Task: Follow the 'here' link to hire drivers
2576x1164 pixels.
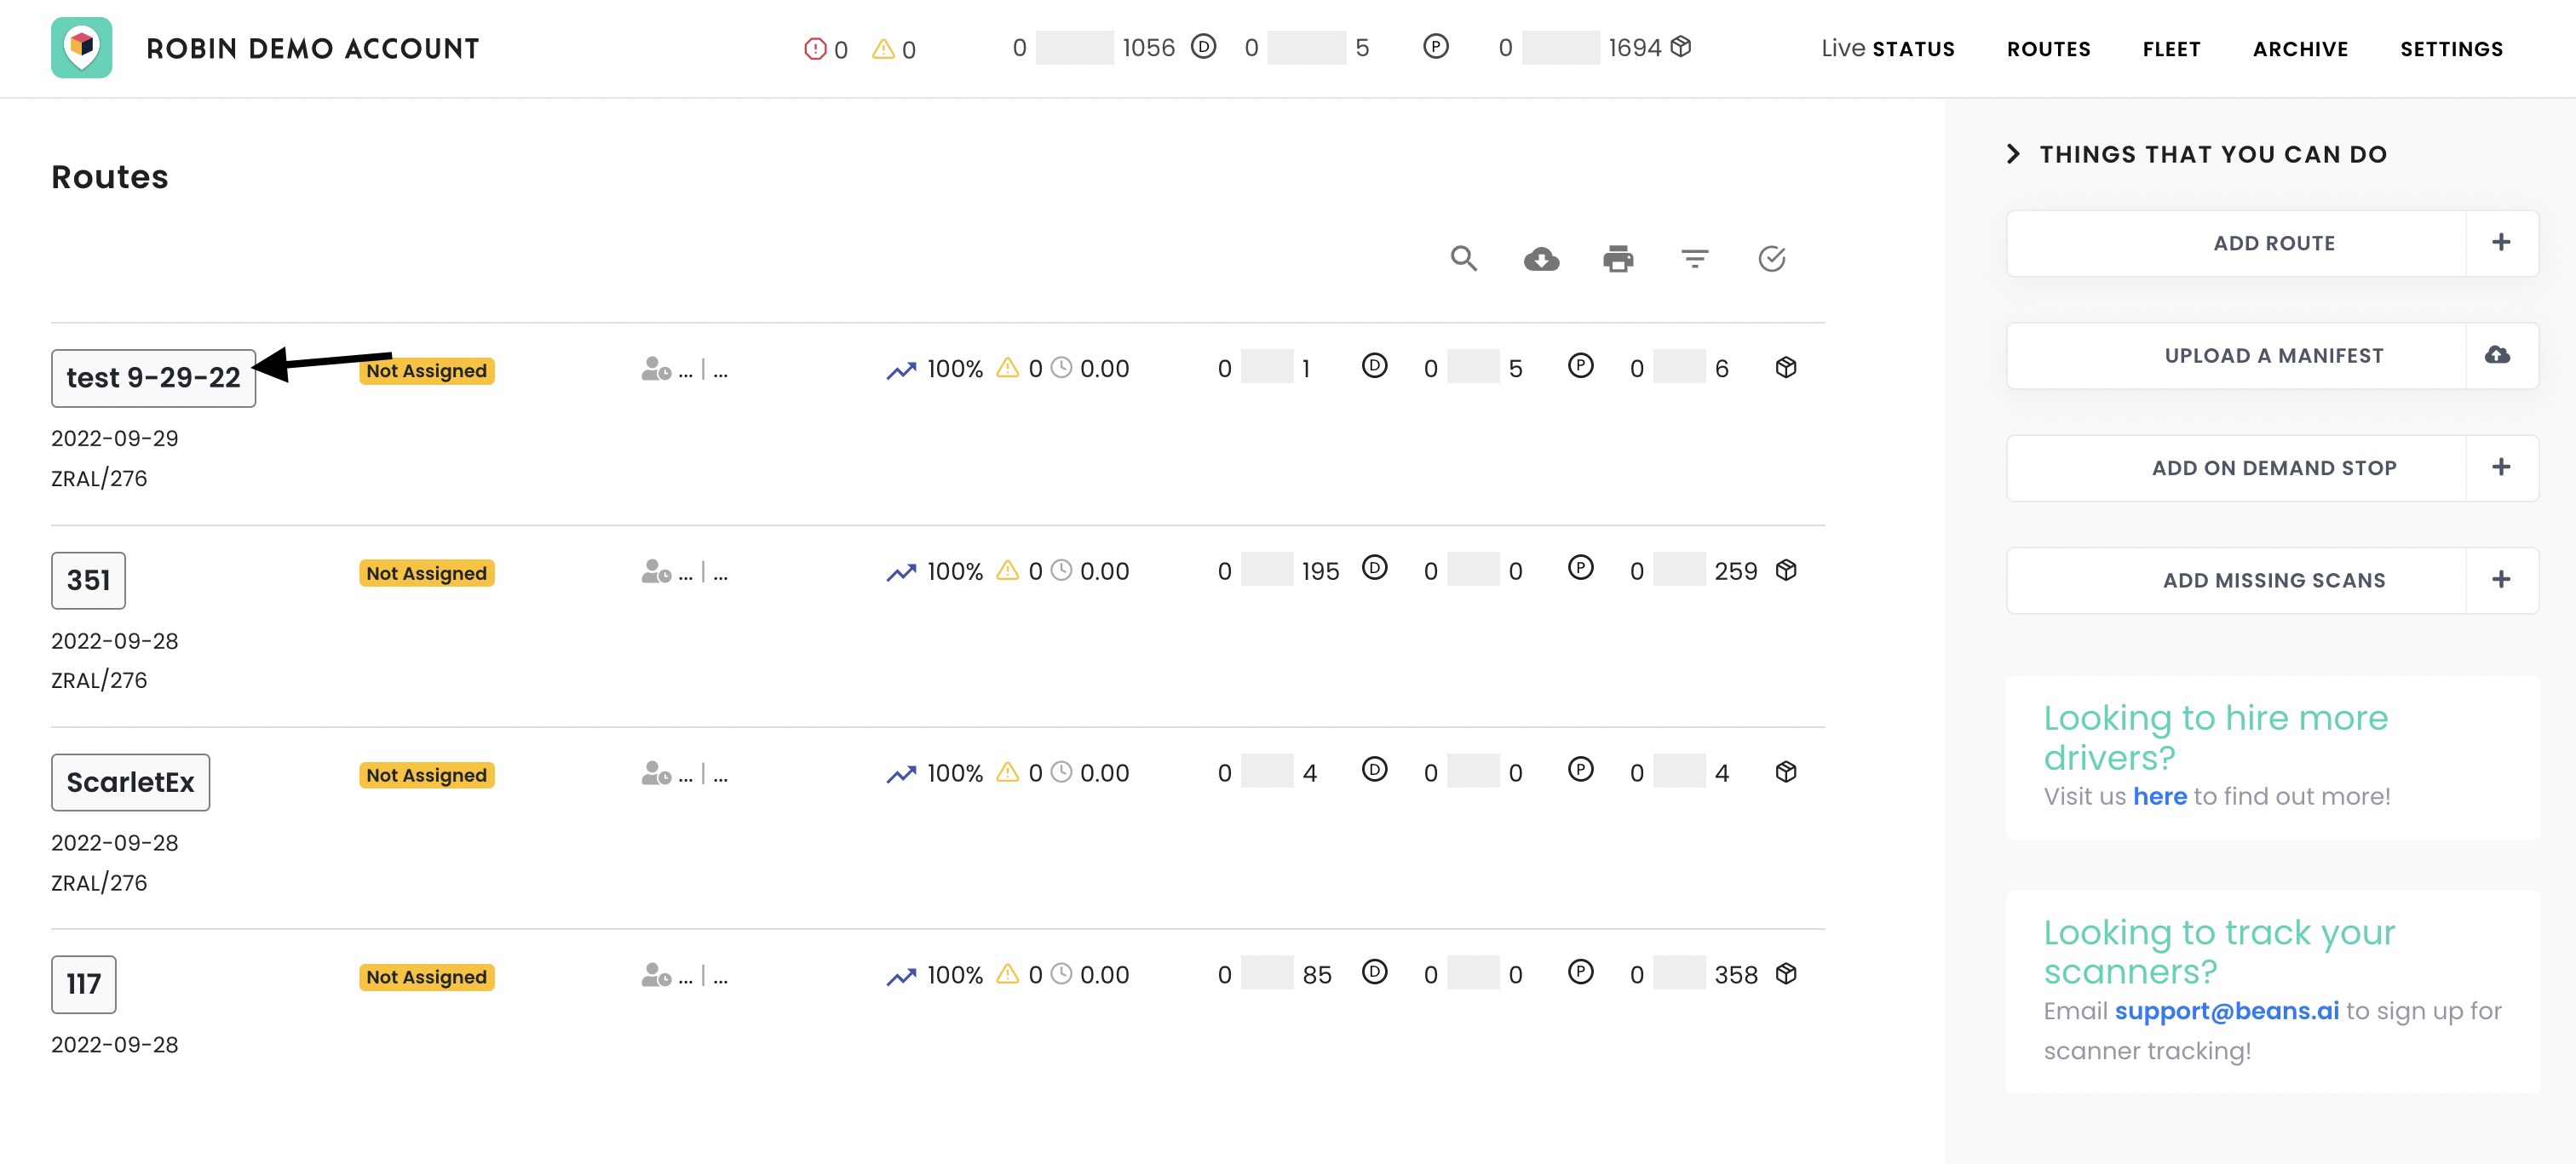Action: pyautogui.click(x=2159, y=796)
